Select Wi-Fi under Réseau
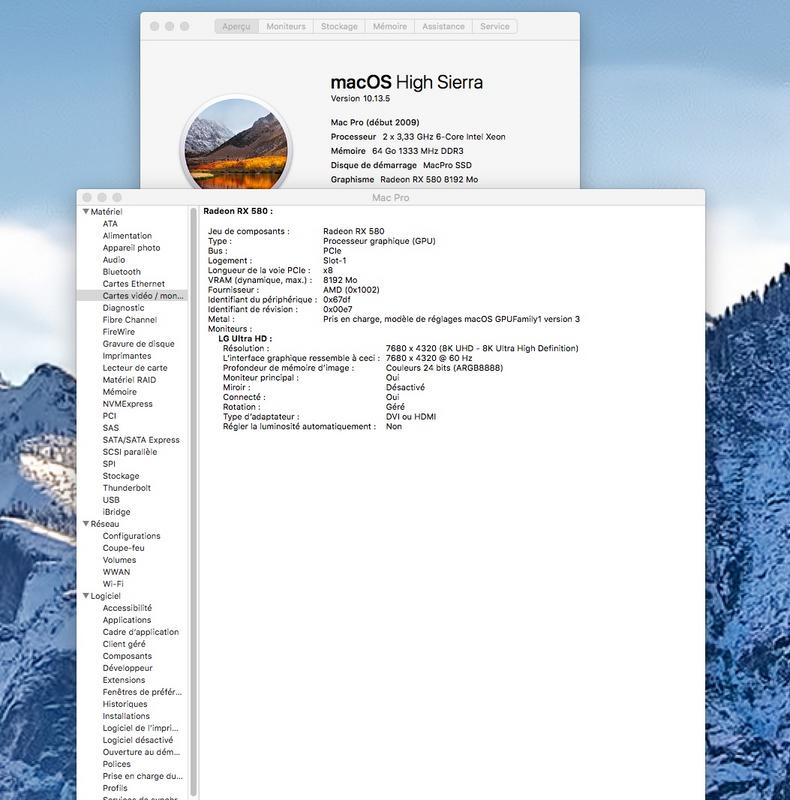 113,584
